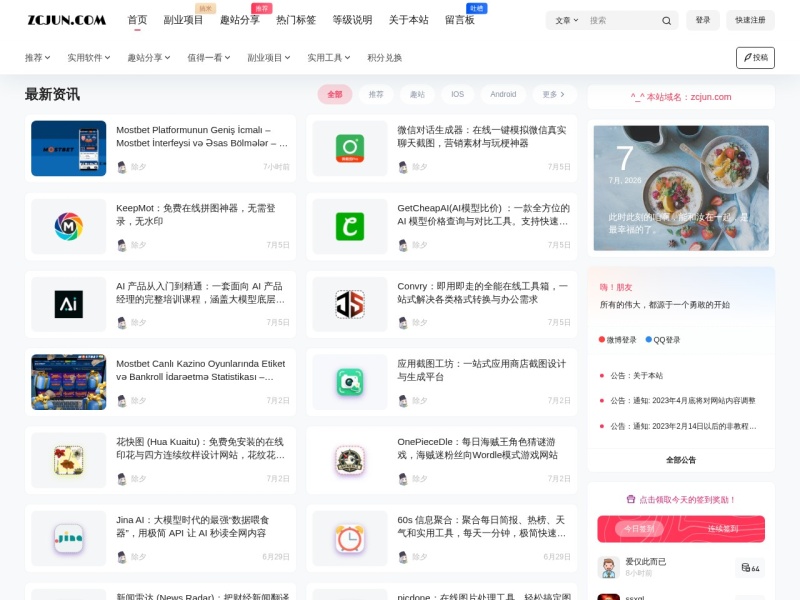Click the sign-in reward gift icon
This screenshot has width=800, height=600.
tap(631, 499)
